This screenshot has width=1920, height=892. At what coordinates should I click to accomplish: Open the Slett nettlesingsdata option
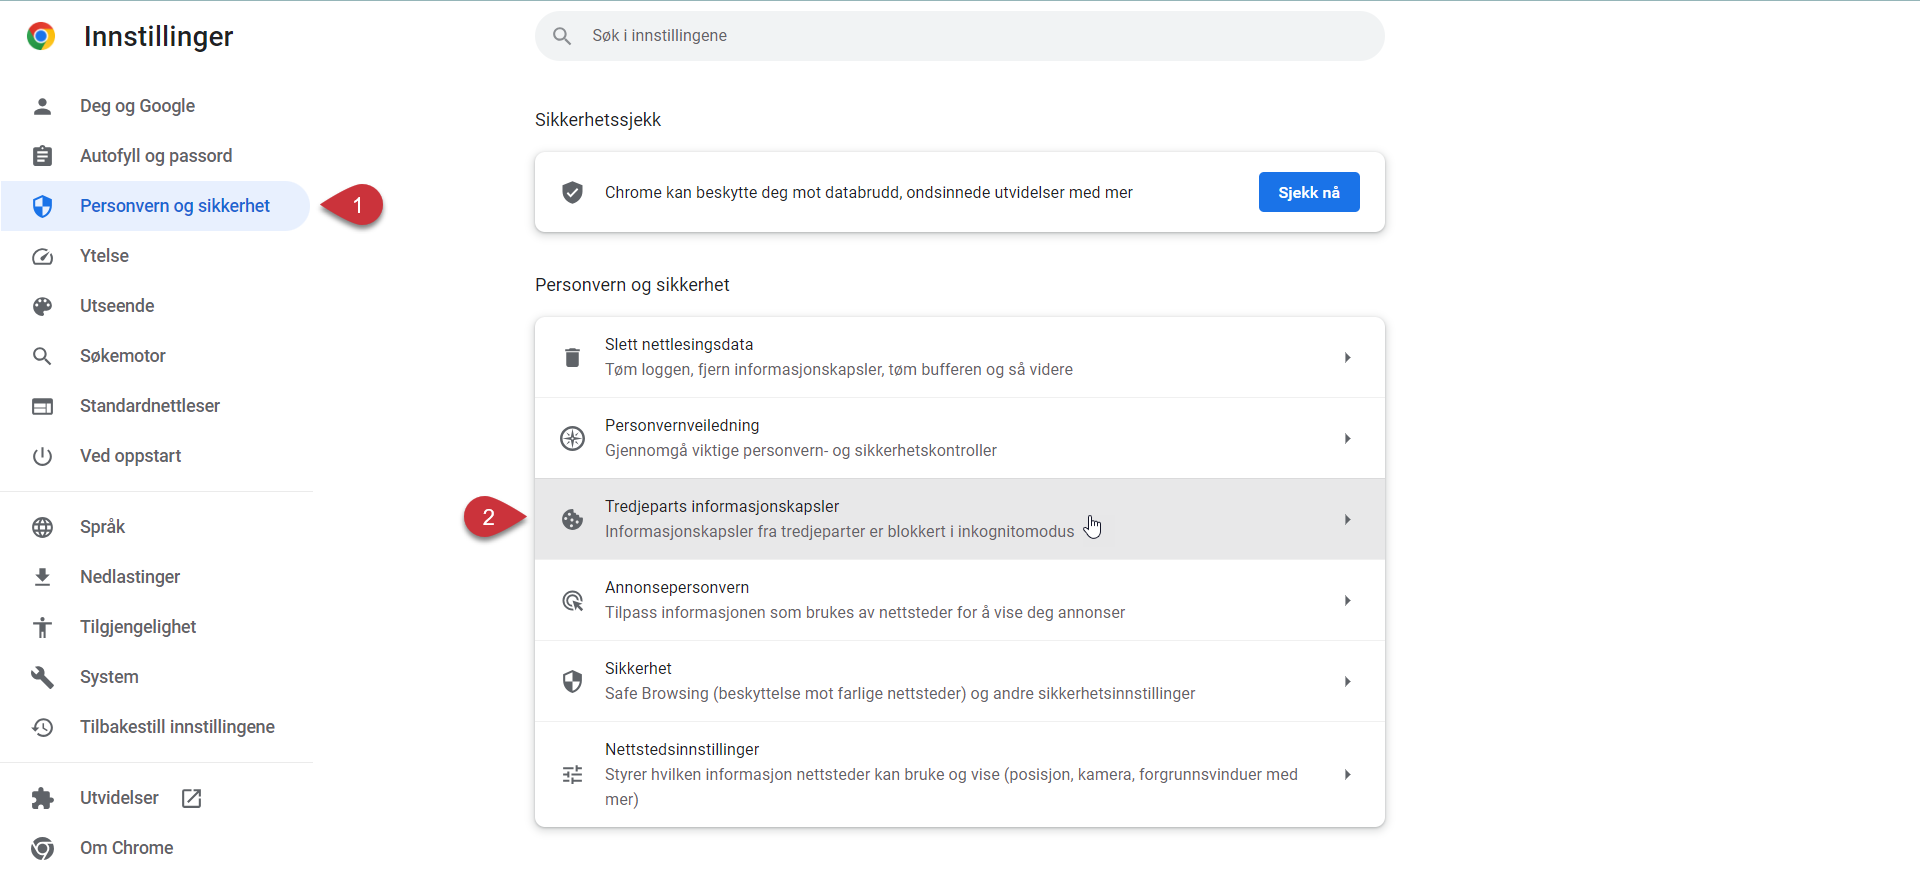click(x=960, y=357)
